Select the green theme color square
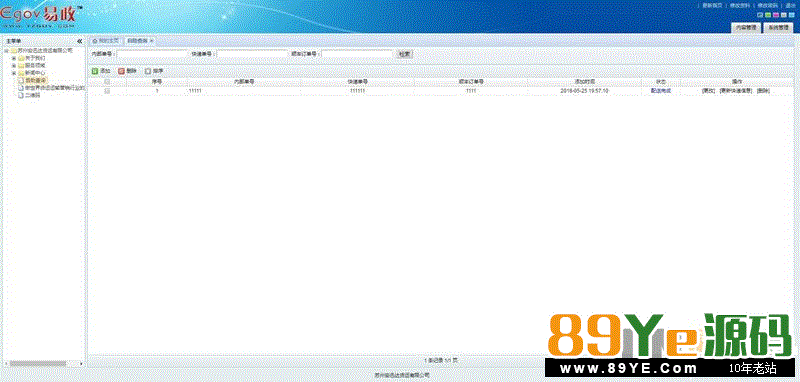 768,15
